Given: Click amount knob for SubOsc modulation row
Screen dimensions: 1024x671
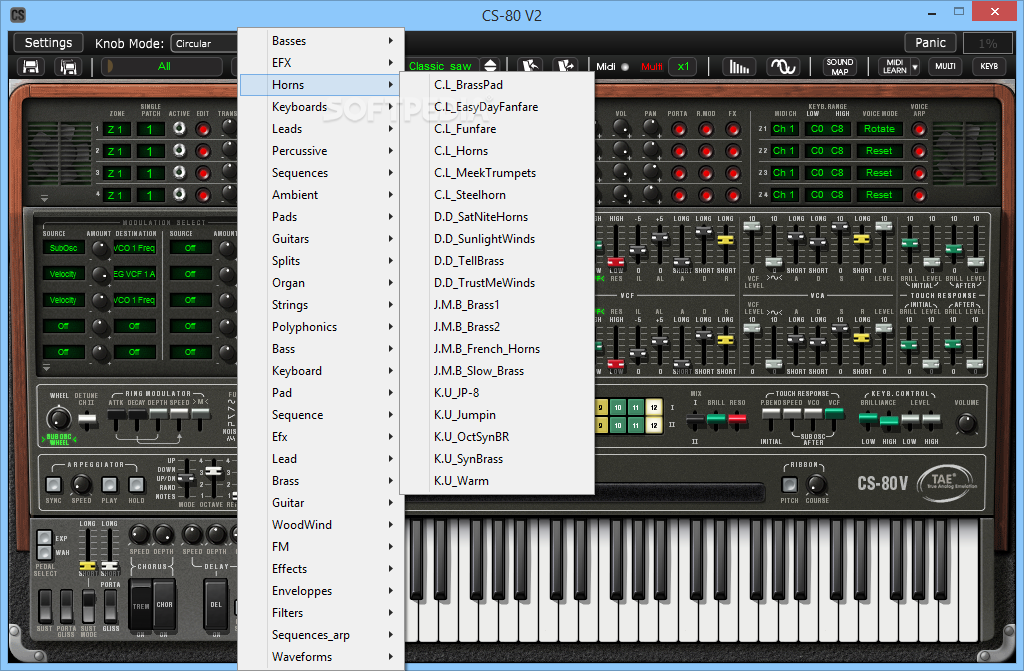Looking at the screenshot, I should click(100, 248).
